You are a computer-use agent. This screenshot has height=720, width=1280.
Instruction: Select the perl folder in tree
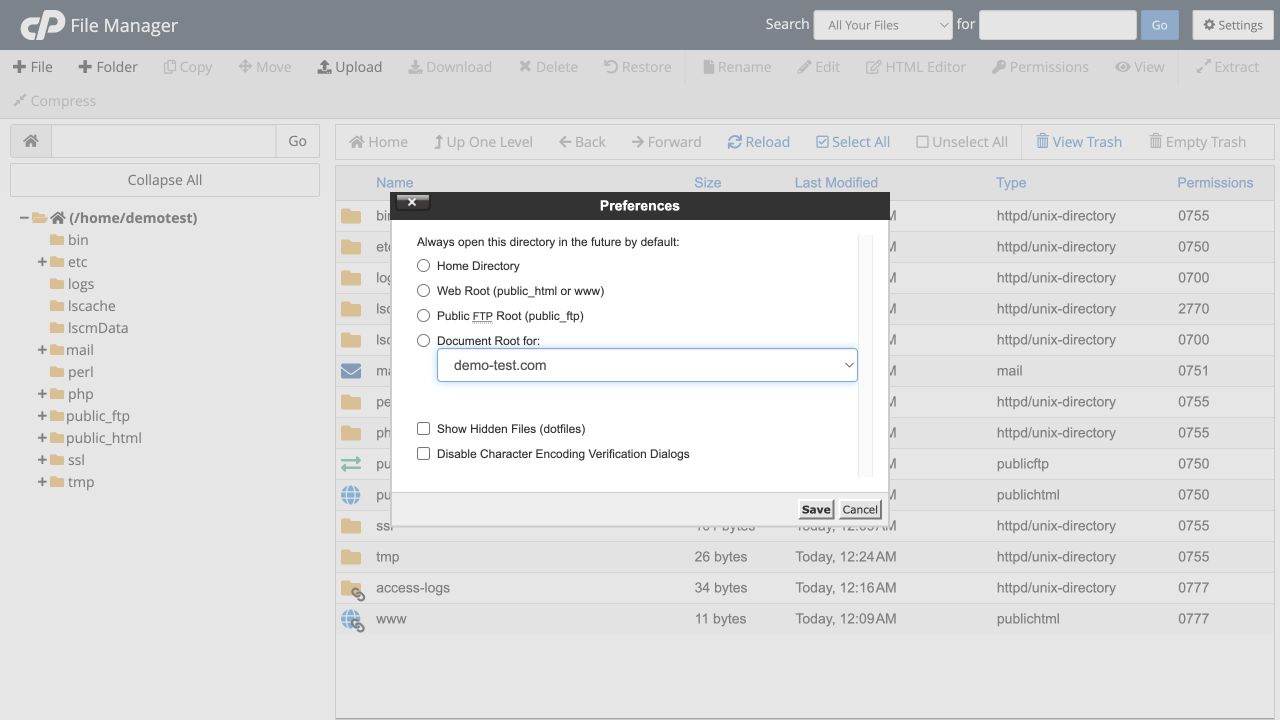[80, 372]
